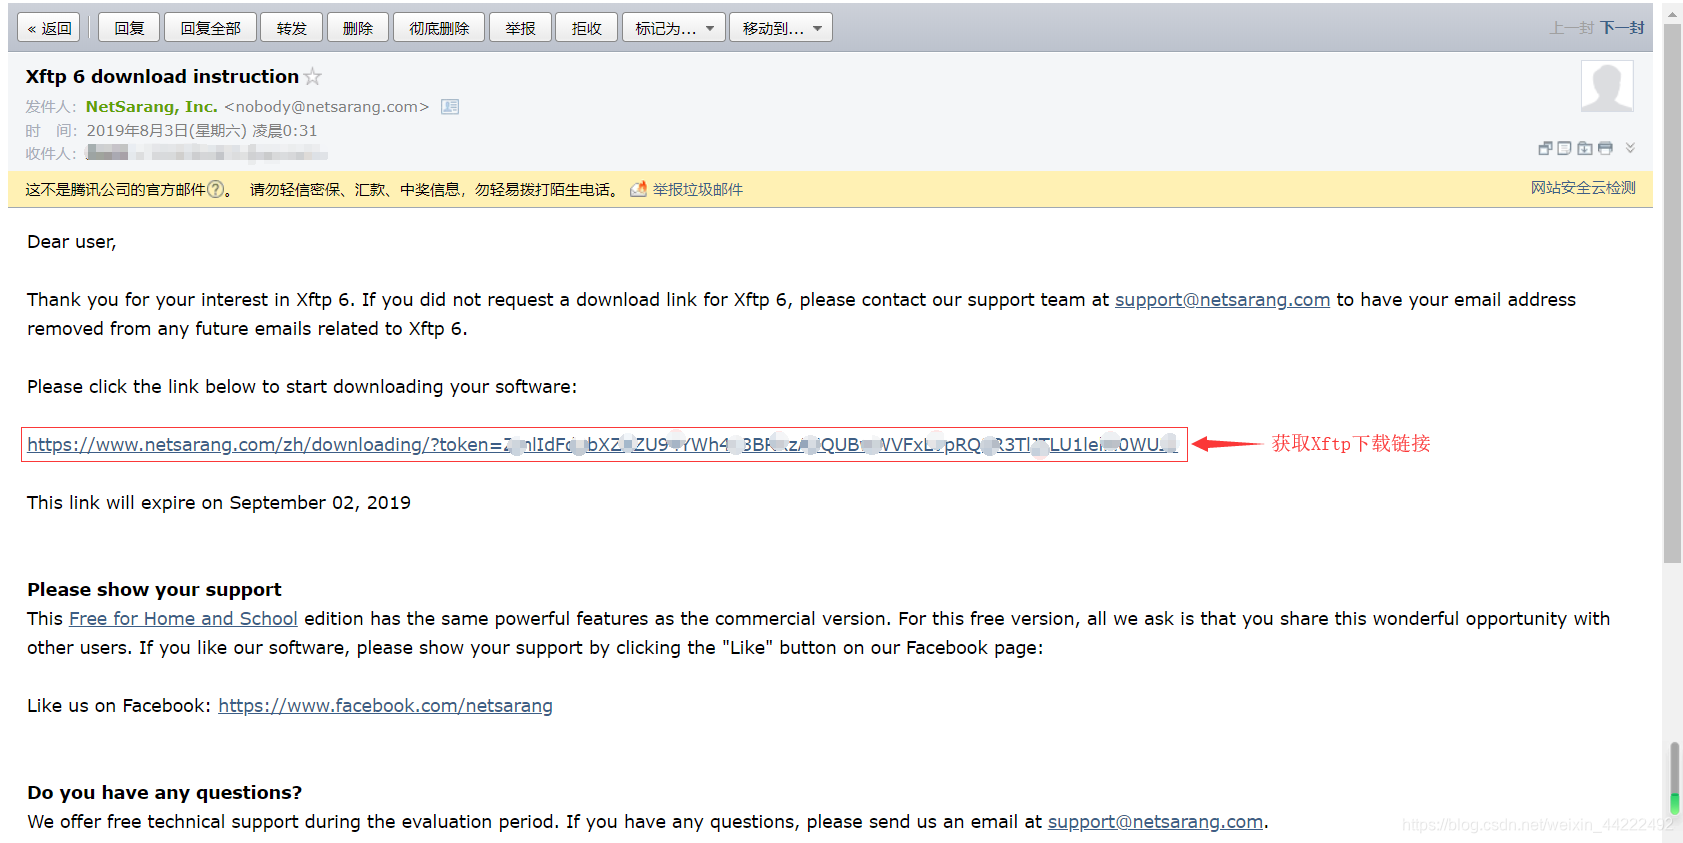Expand header details double-chevron

(1630, 148)
